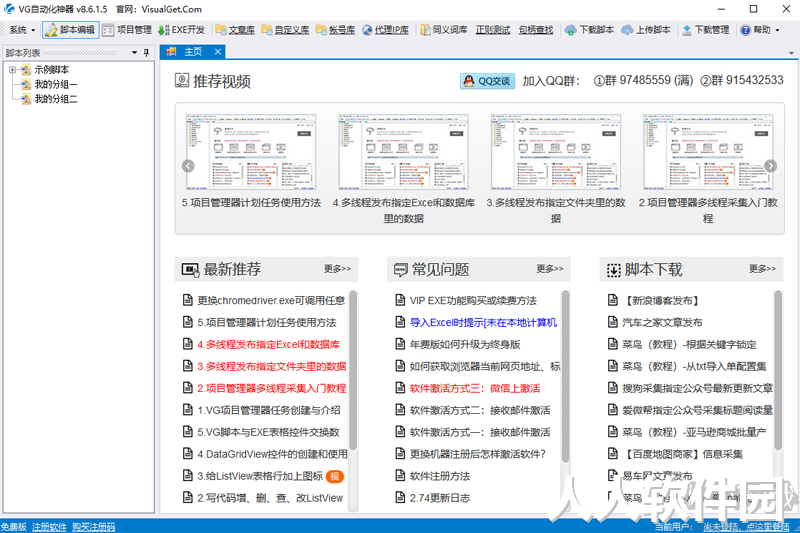Open 2.写代码增、删、查、改ListView article
Image resolution: width=800 pixels, height=533 pixels.
270,498
